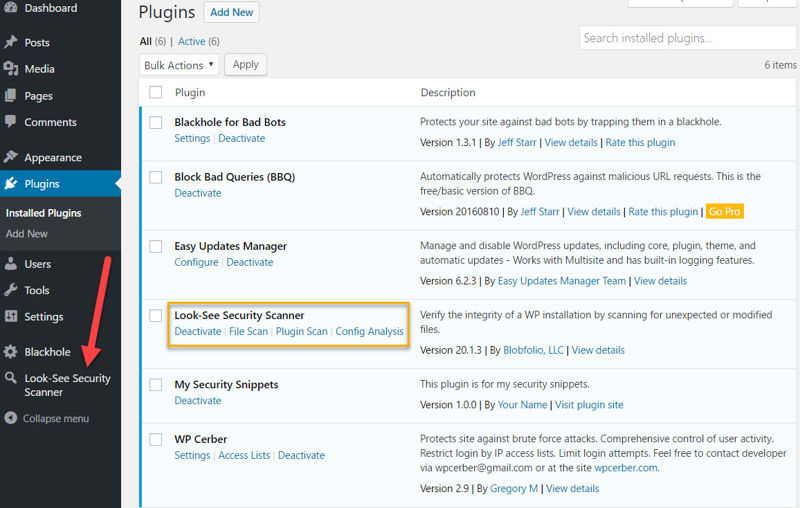The image size is (800, 508).
Task: Open Jeff Starr link for Blackhole plugin
Action: (517, 143)
